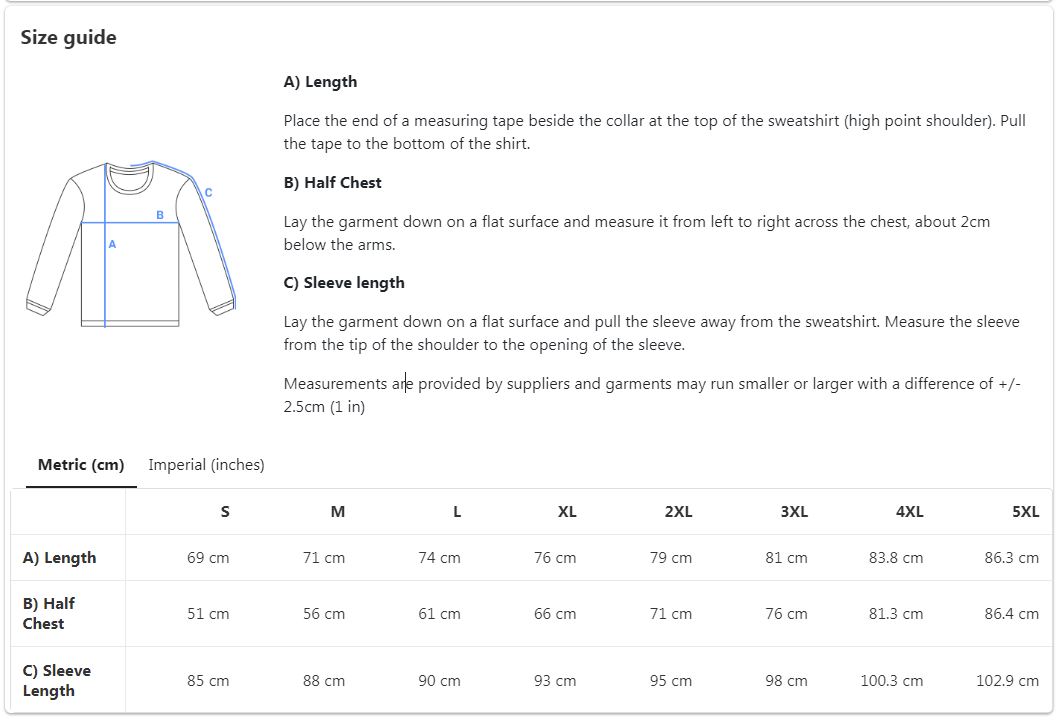Select the S size column header

(x=225, y=512)
